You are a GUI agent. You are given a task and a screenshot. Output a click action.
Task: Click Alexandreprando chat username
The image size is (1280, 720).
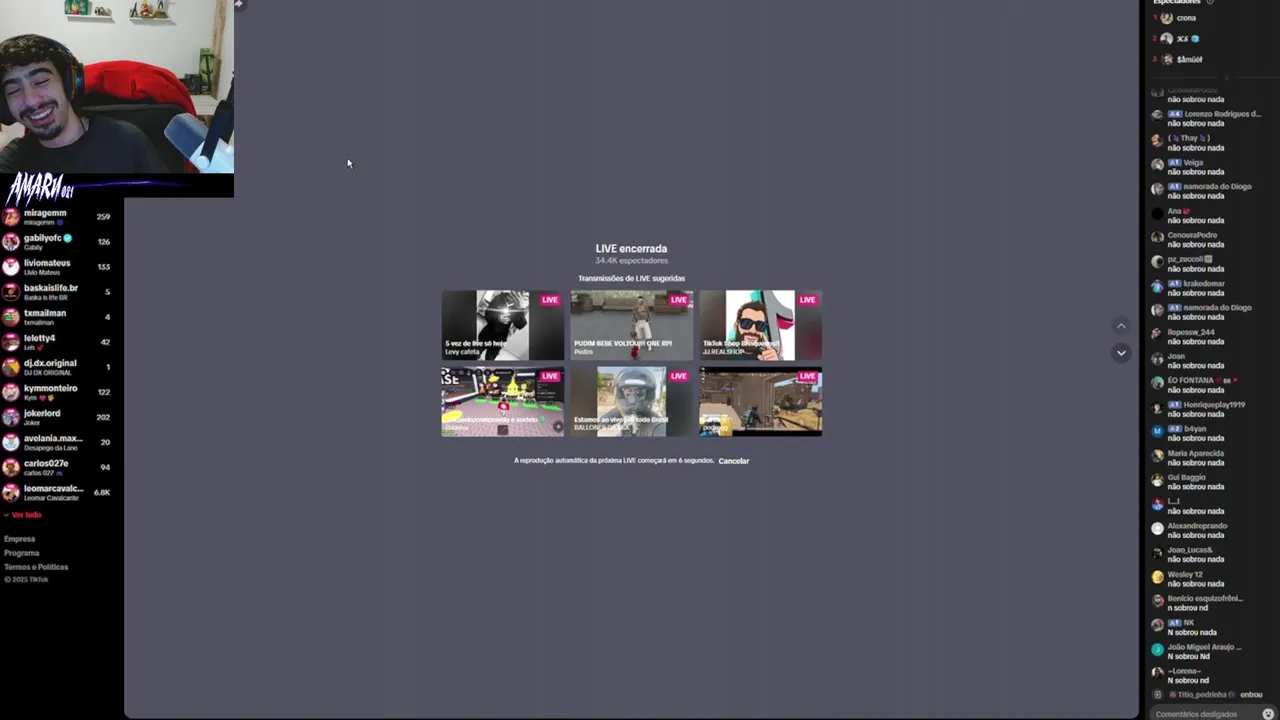[x=1197, y=526]
